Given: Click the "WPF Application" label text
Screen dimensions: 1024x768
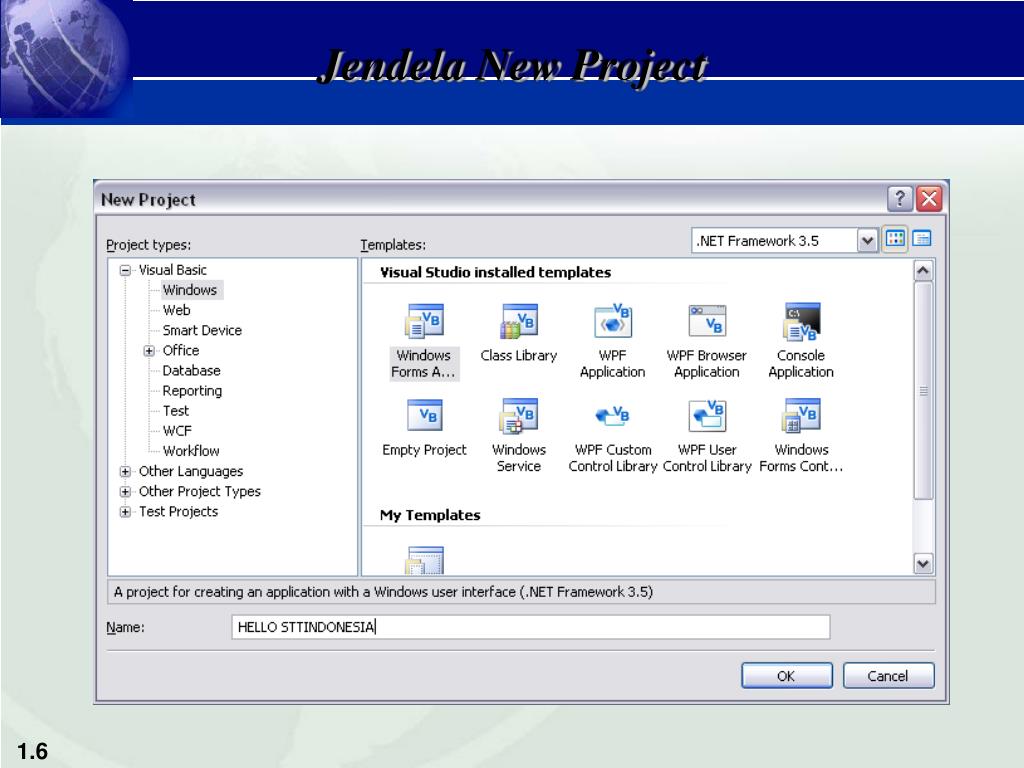Looking at the screenshot, I should (x=613, y=364).
